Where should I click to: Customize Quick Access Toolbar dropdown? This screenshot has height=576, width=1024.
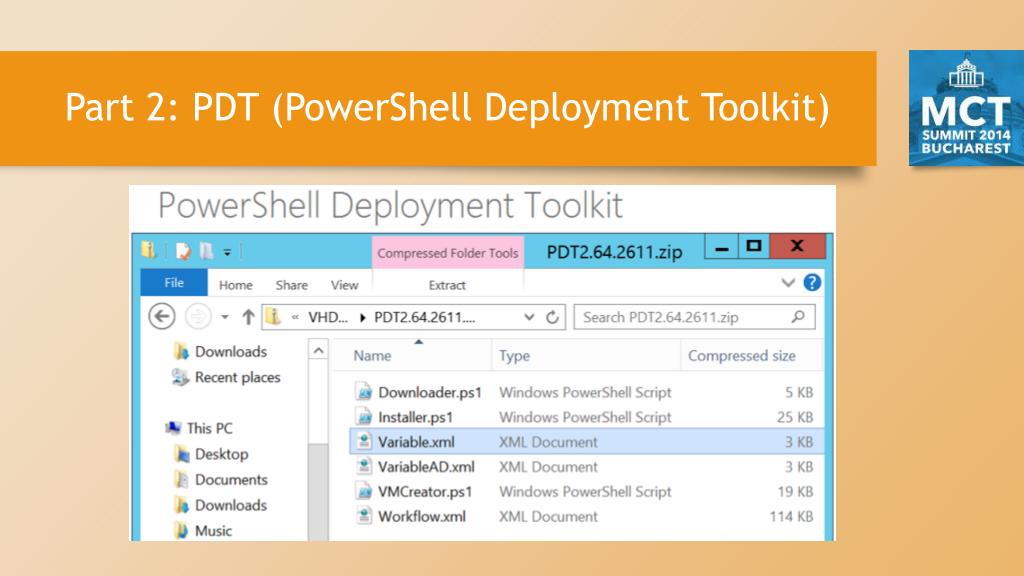(227, 252)
